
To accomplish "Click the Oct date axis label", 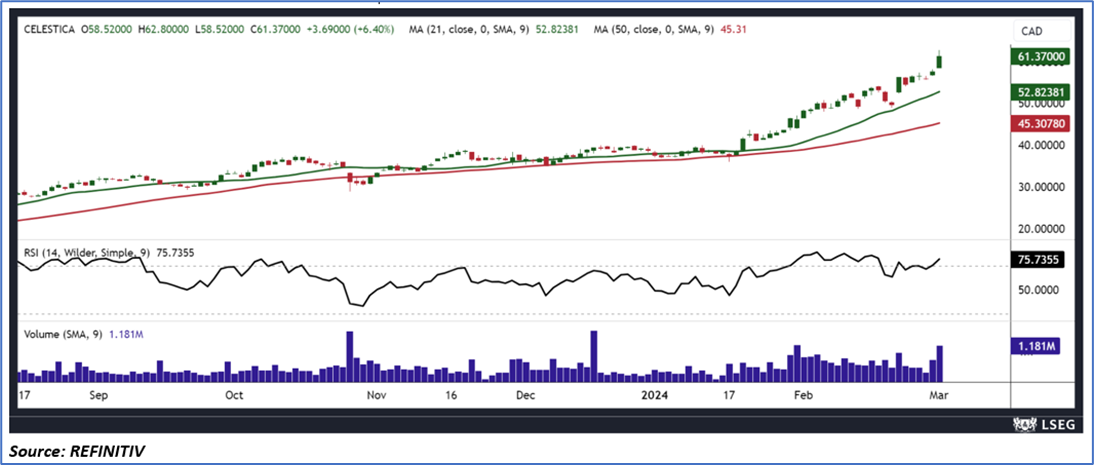I will coord(234,396).
